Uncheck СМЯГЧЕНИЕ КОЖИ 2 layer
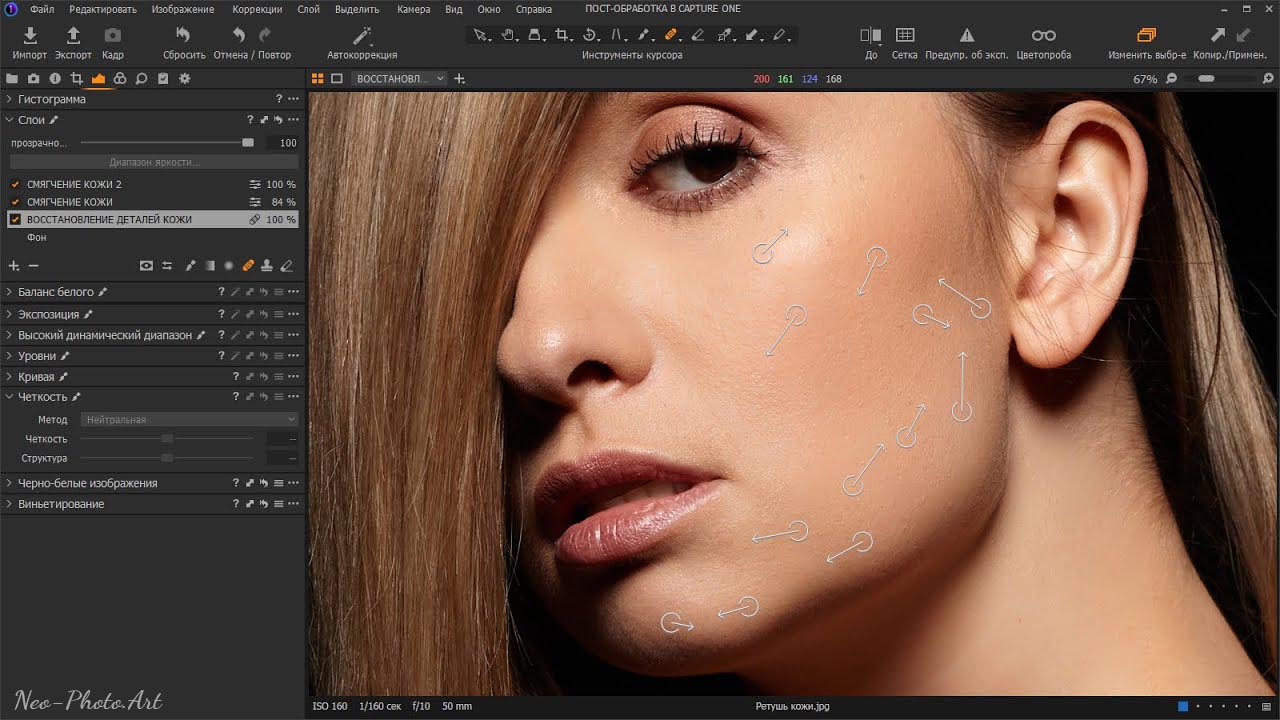The width and height of the screenshot is (1280, 720). point(15,185)
